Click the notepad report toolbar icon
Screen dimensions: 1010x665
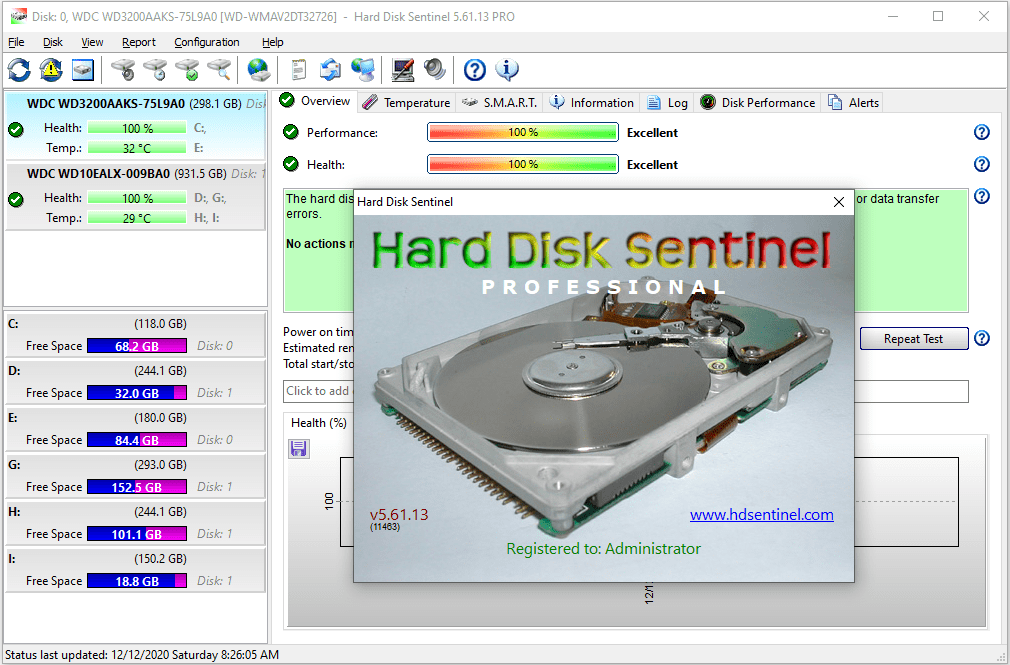click(298, 70)
